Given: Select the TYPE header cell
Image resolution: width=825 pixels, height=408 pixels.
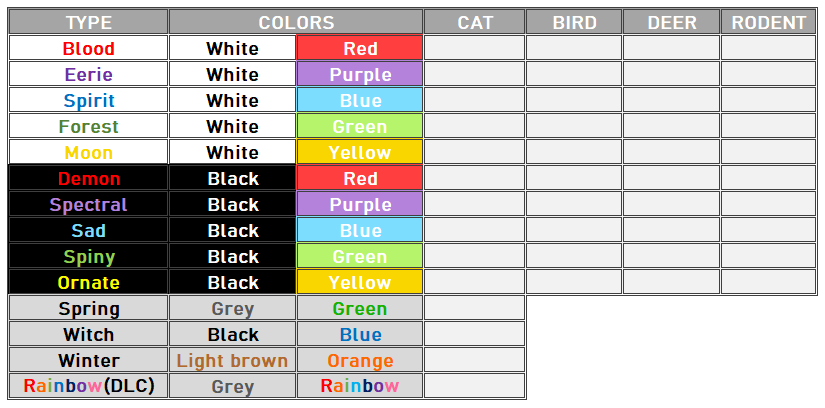Looking at the screenshot, I should coord(88,22).
